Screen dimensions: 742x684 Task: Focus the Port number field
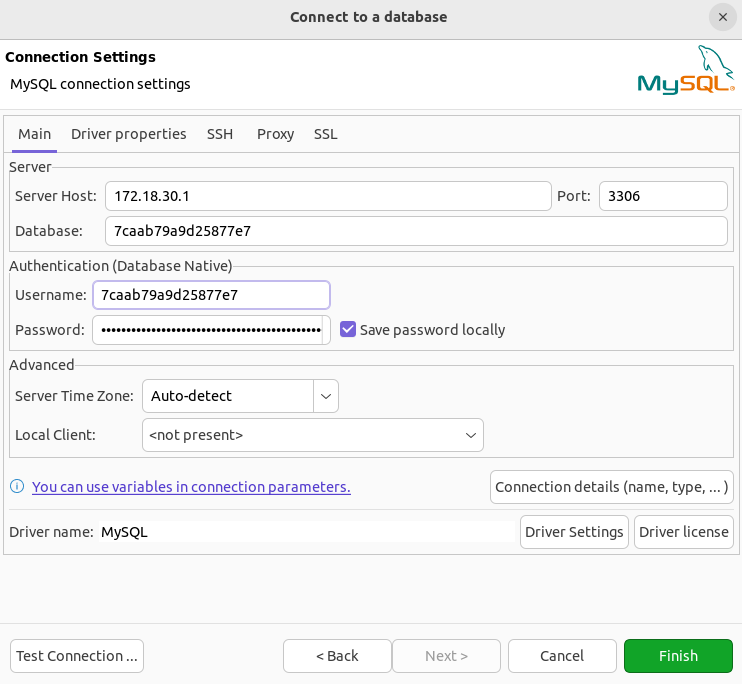(x=662, y=196)
